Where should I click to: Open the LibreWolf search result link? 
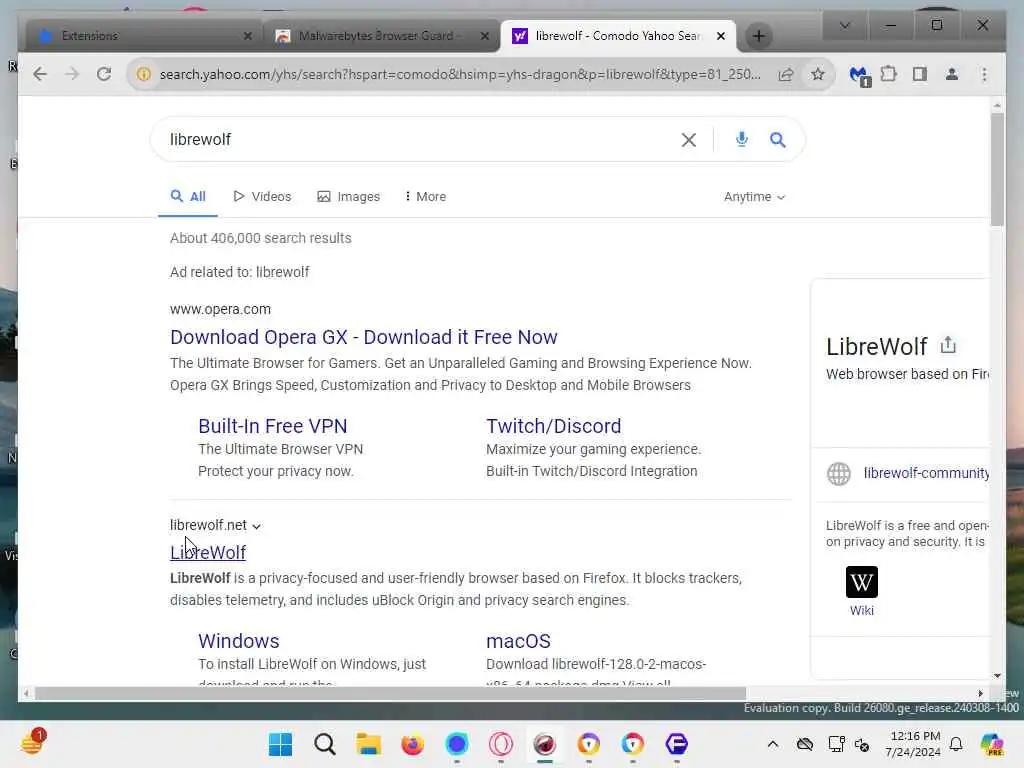click(x=208, y=552)
